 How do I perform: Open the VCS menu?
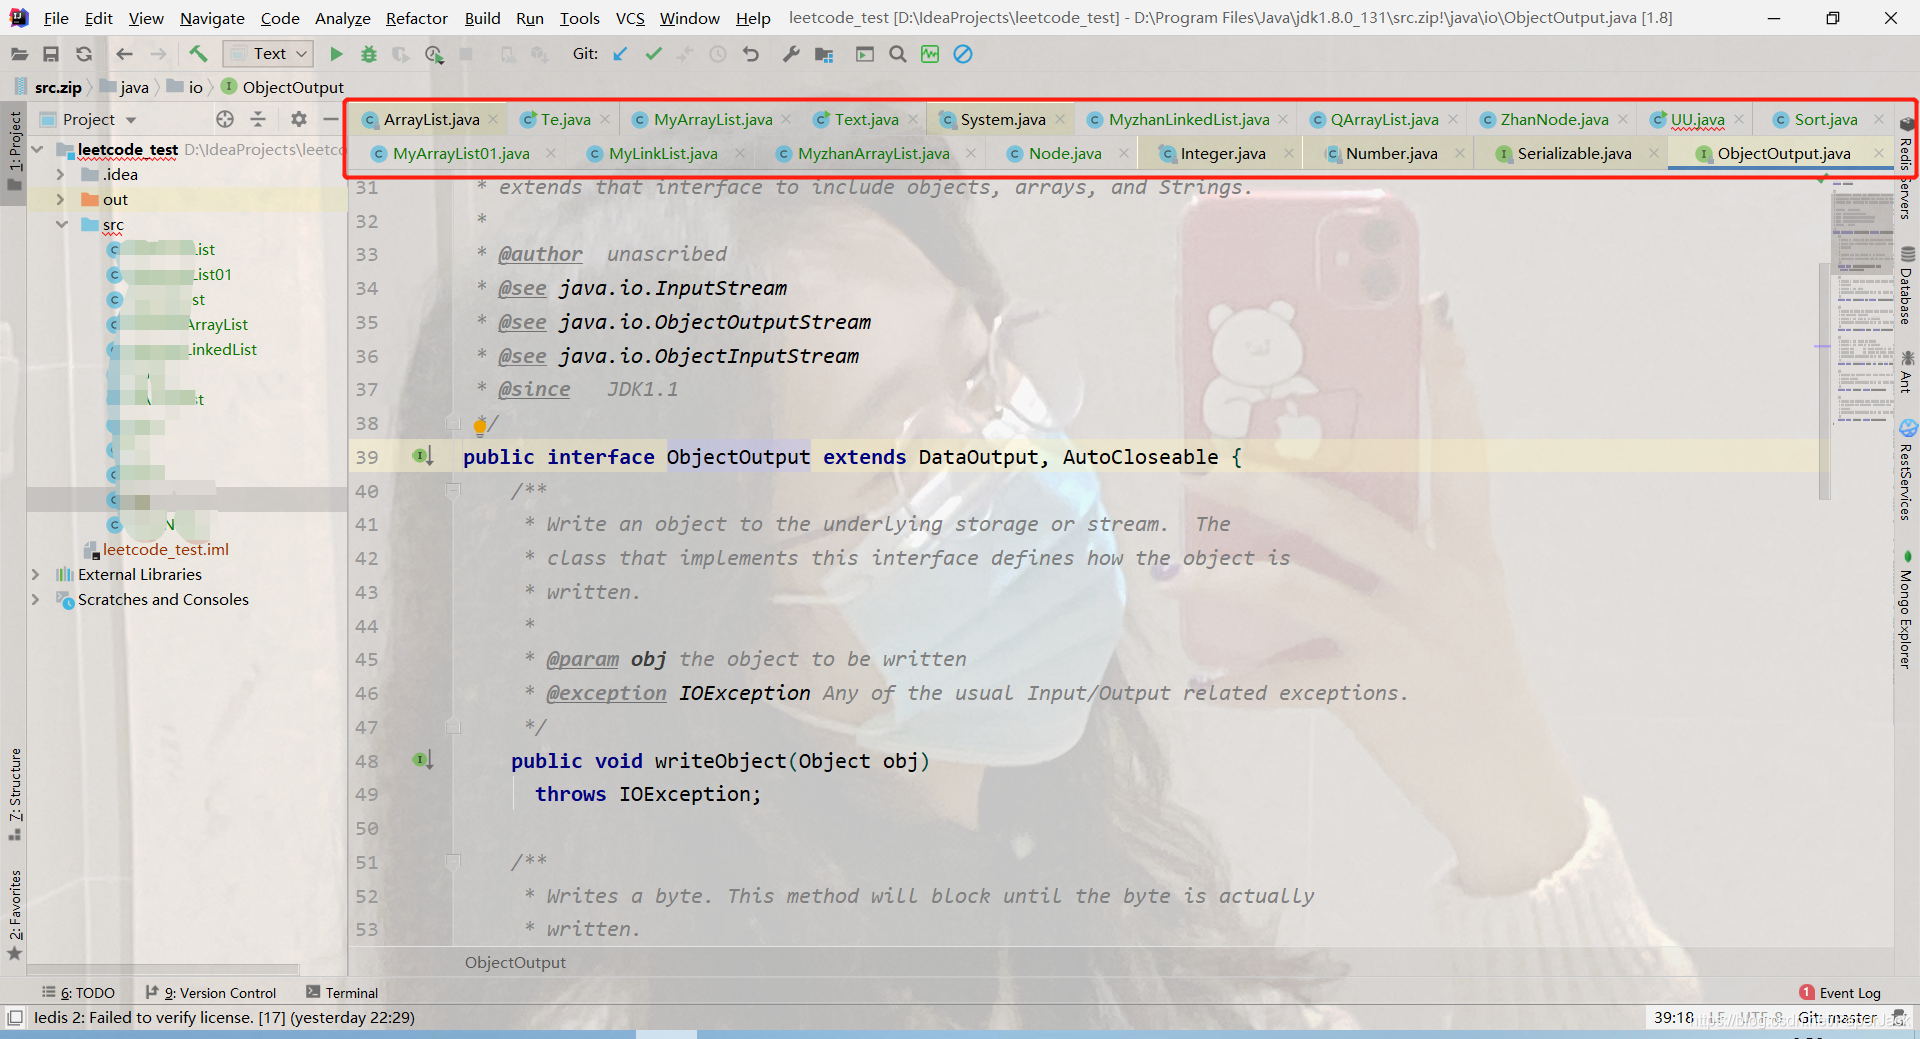630,18
